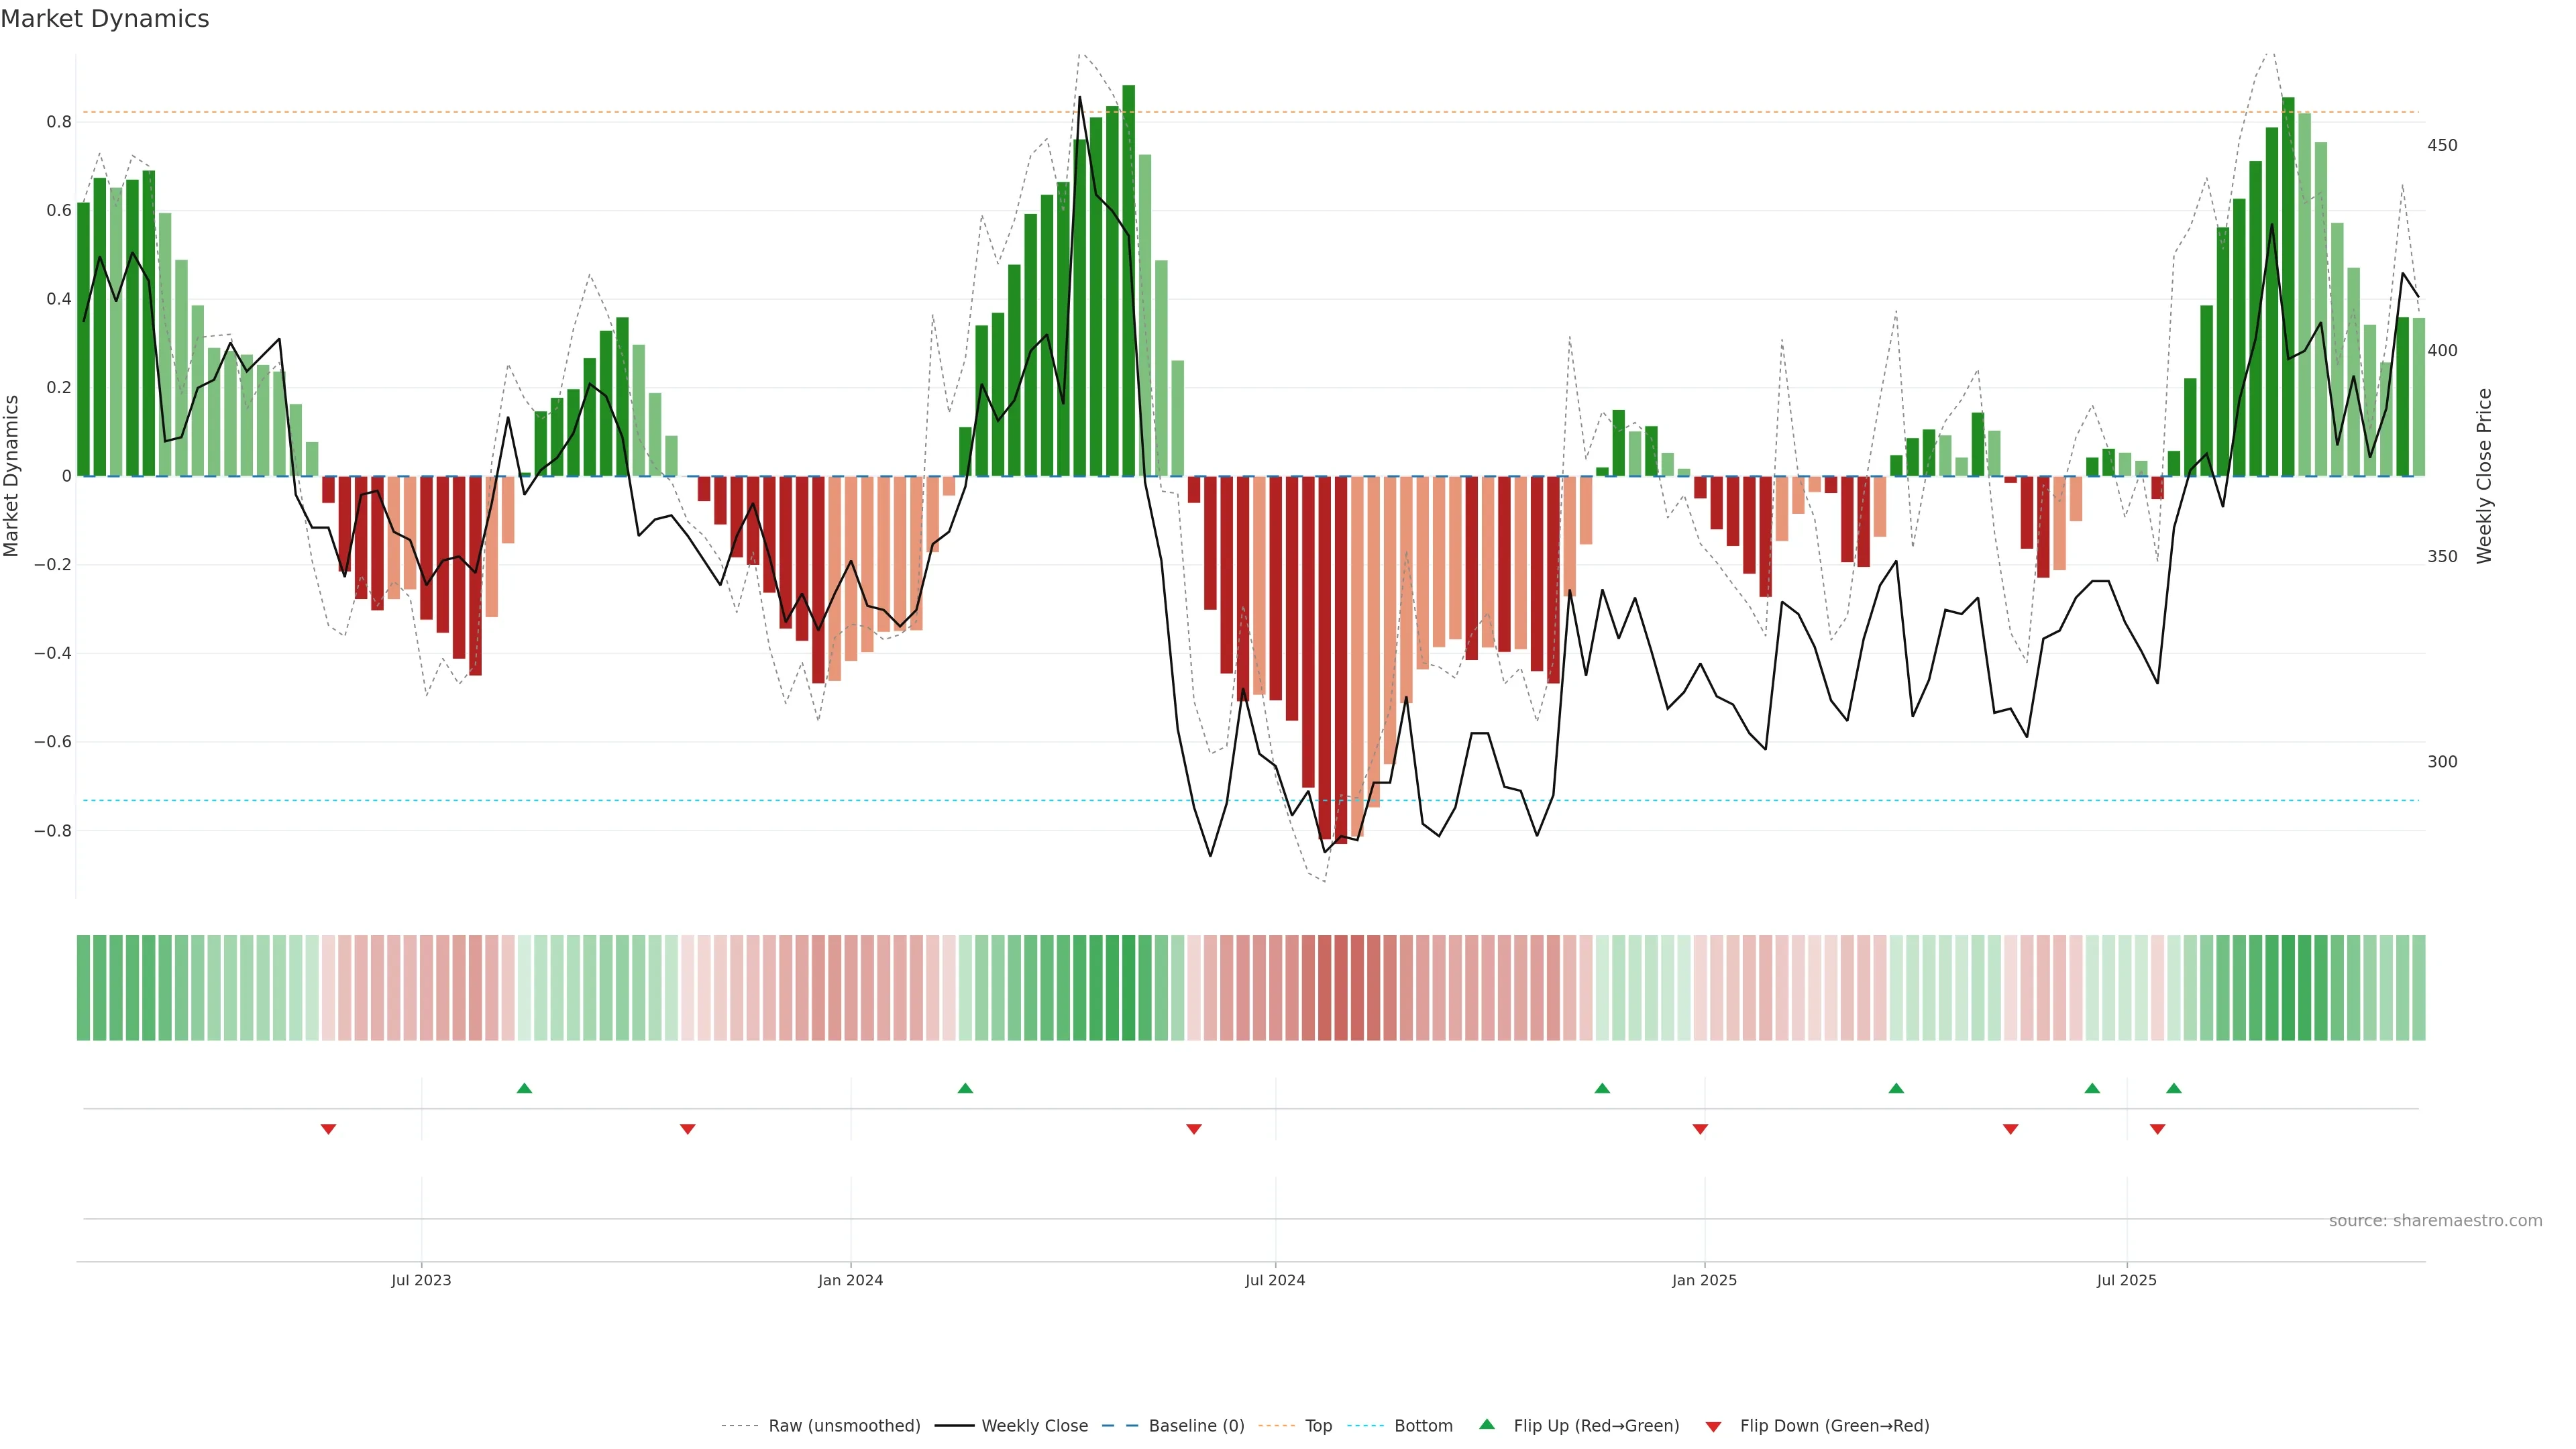The image size is (2576, 1449).
Task: Click the first green cell in the heatmap strip
Action: (84, 988)
